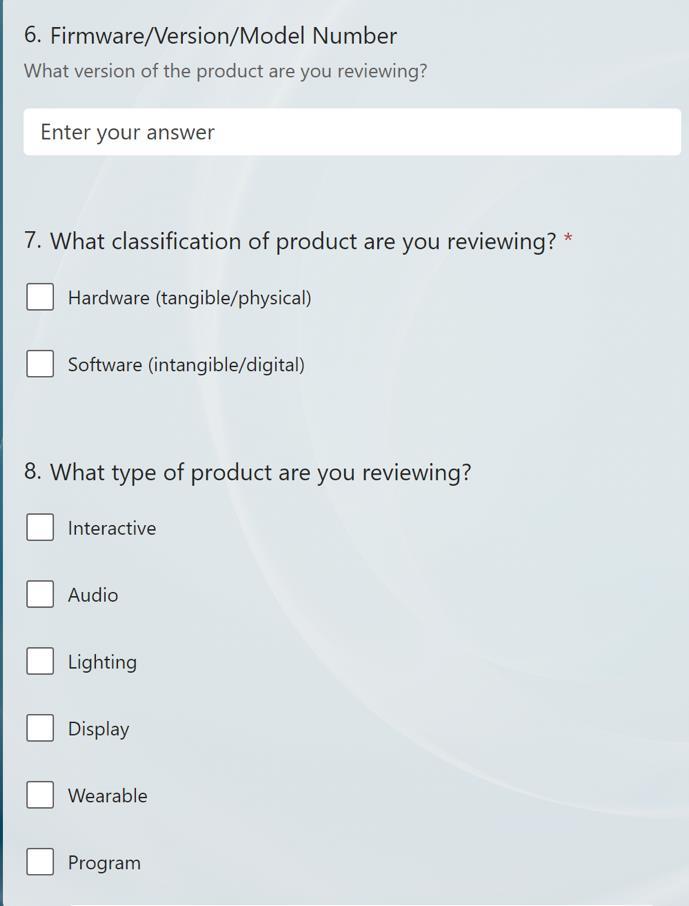Image resolution: width=689 pixels, height=906 pixels.
Task: Toggle the Wearable checkbox
Action: tap(40, 795)
